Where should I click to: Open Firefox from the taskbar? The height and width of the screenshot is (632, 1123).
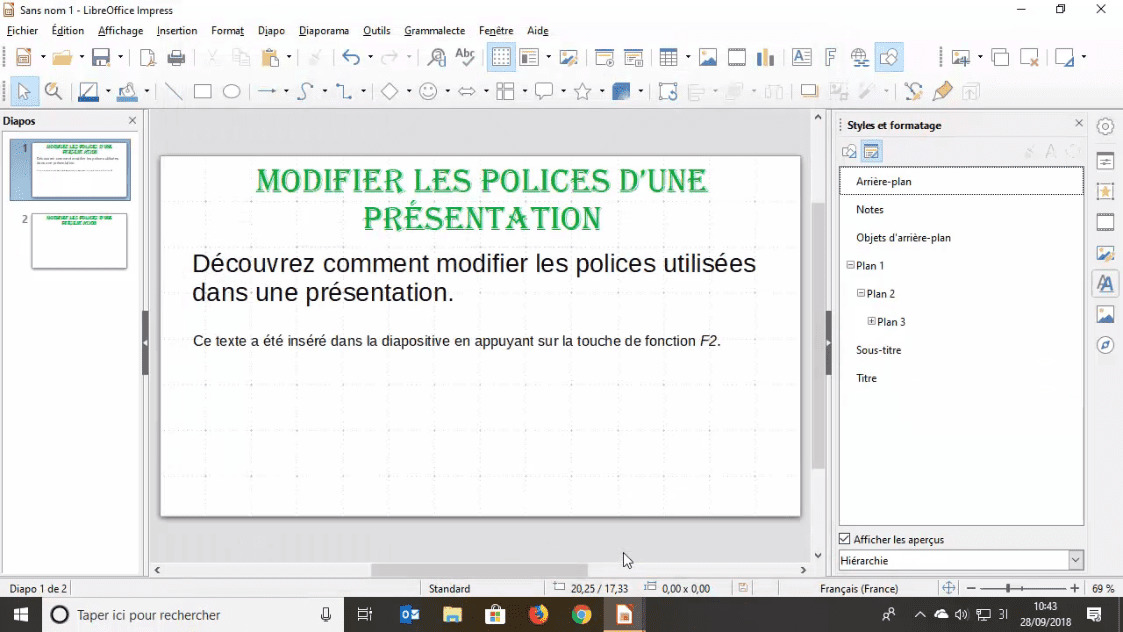tap(539, 614)
